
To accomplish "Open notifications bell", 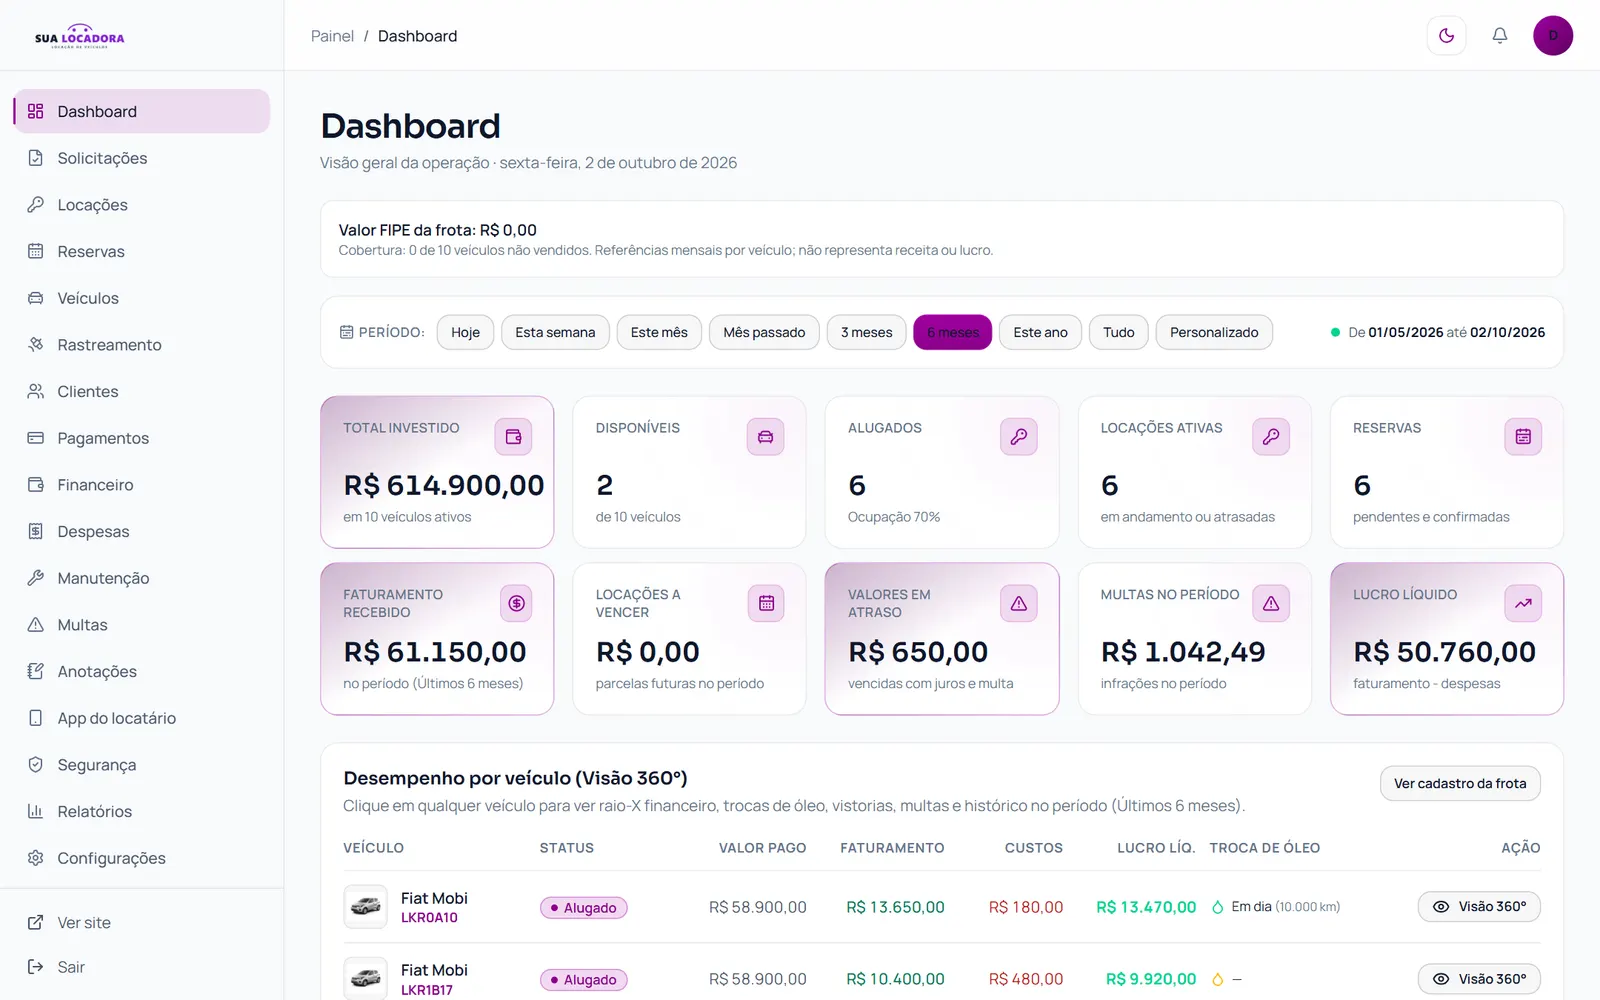I will click(x=1499, y=36).
